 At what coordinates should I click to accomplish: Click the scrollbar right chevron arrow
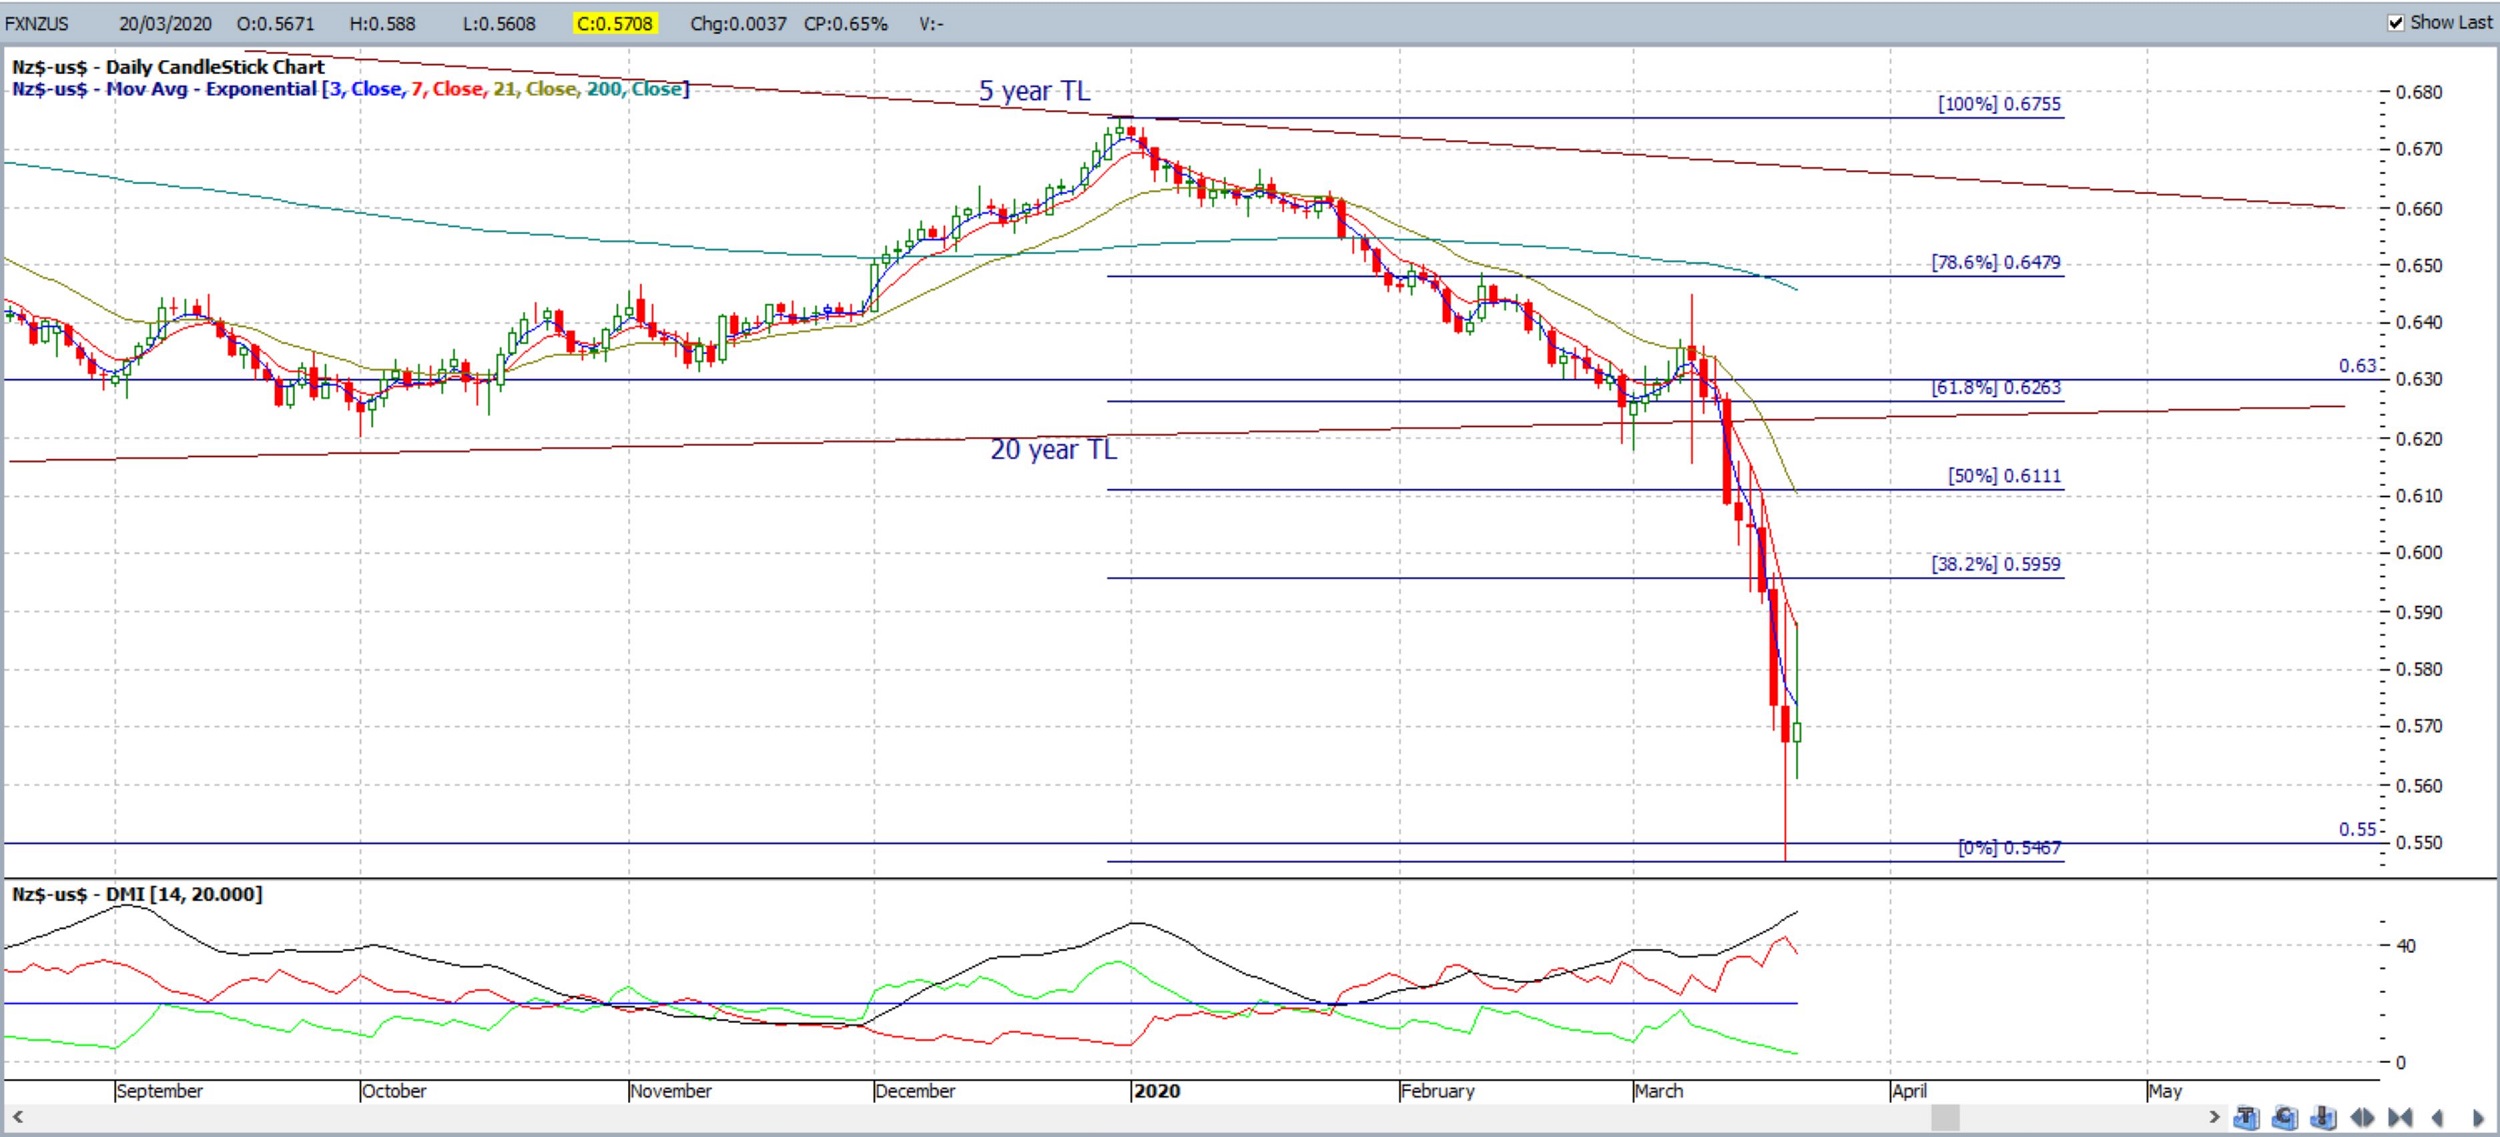tap(2214, 1116)
